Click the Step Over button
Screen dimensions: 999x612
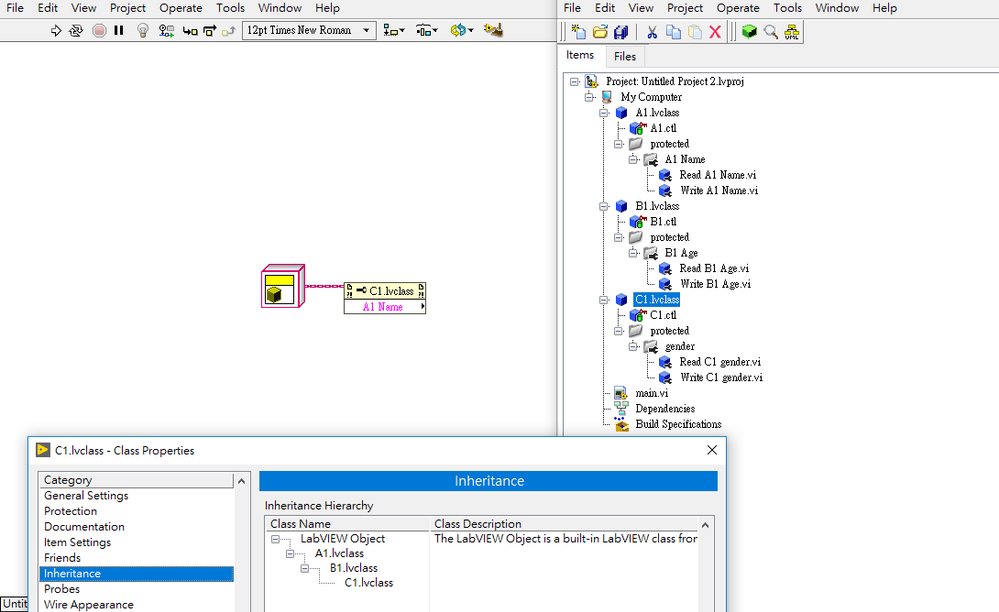(x=210, y=31)
